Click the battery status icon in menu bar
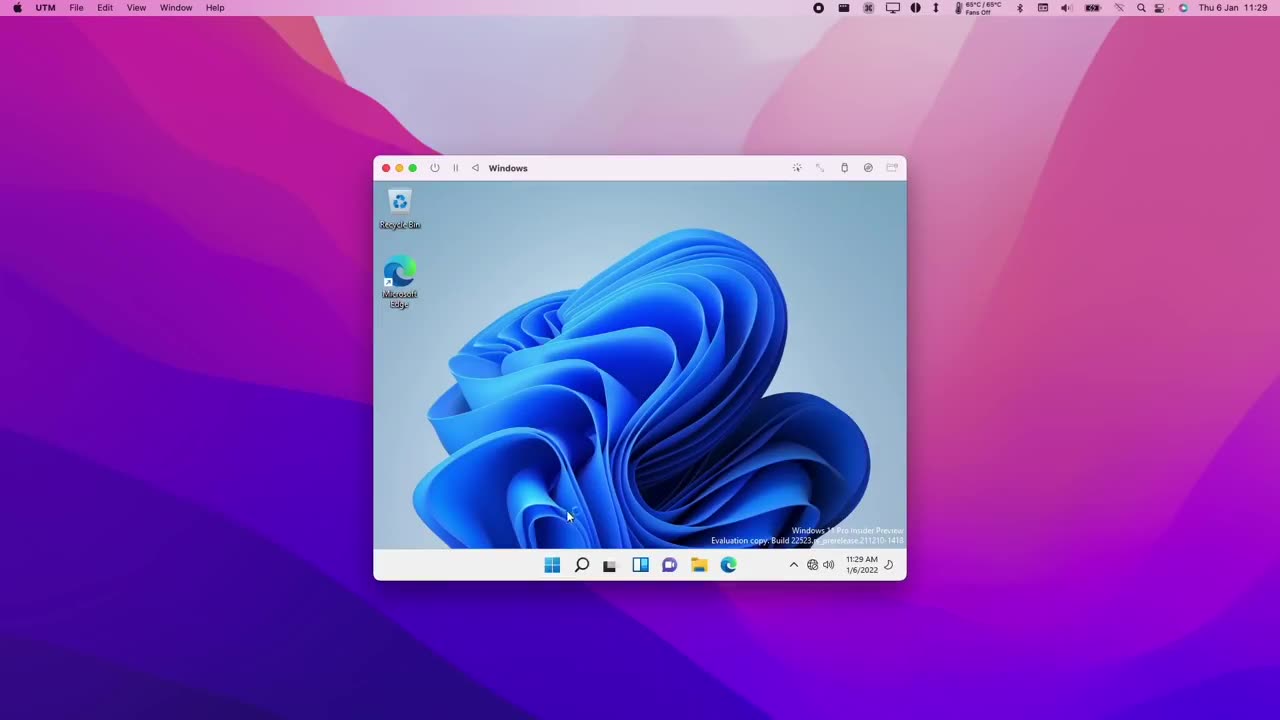The width and height of the screenshot is (1280, 720). (1093, 8)
